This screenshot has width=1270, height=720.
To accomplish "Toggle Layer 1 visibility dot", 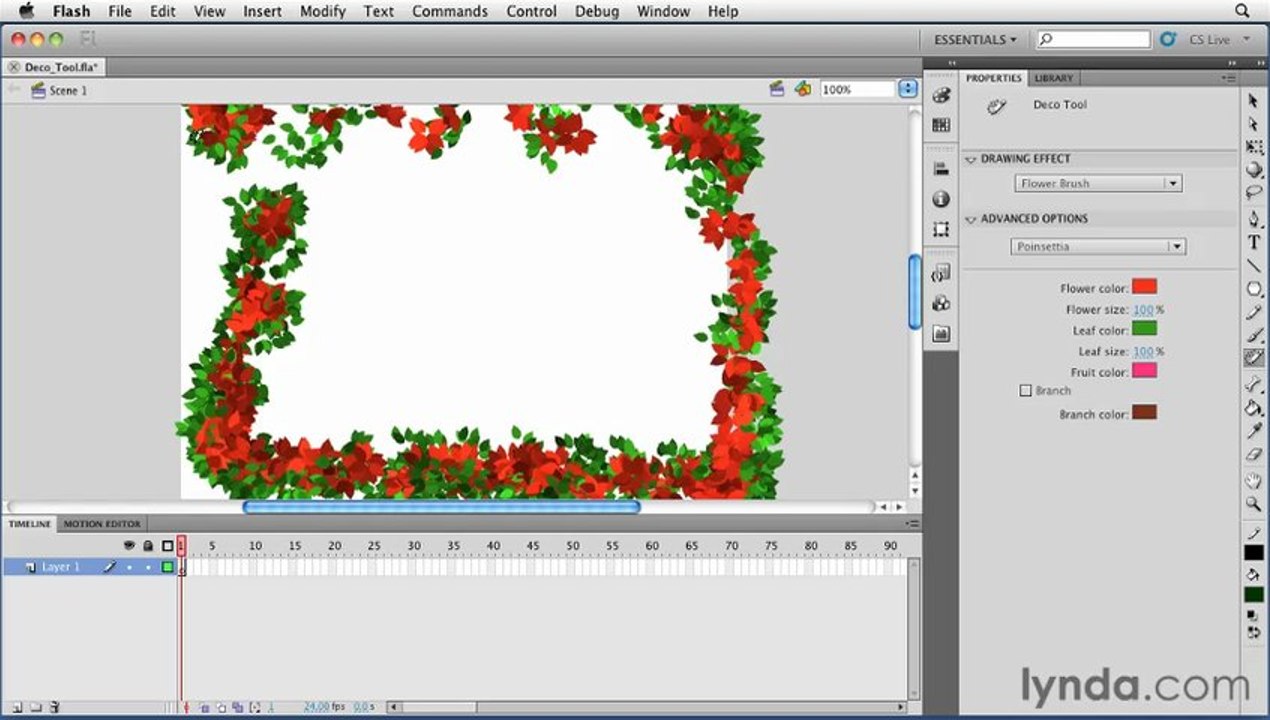I will coord(129,567).
